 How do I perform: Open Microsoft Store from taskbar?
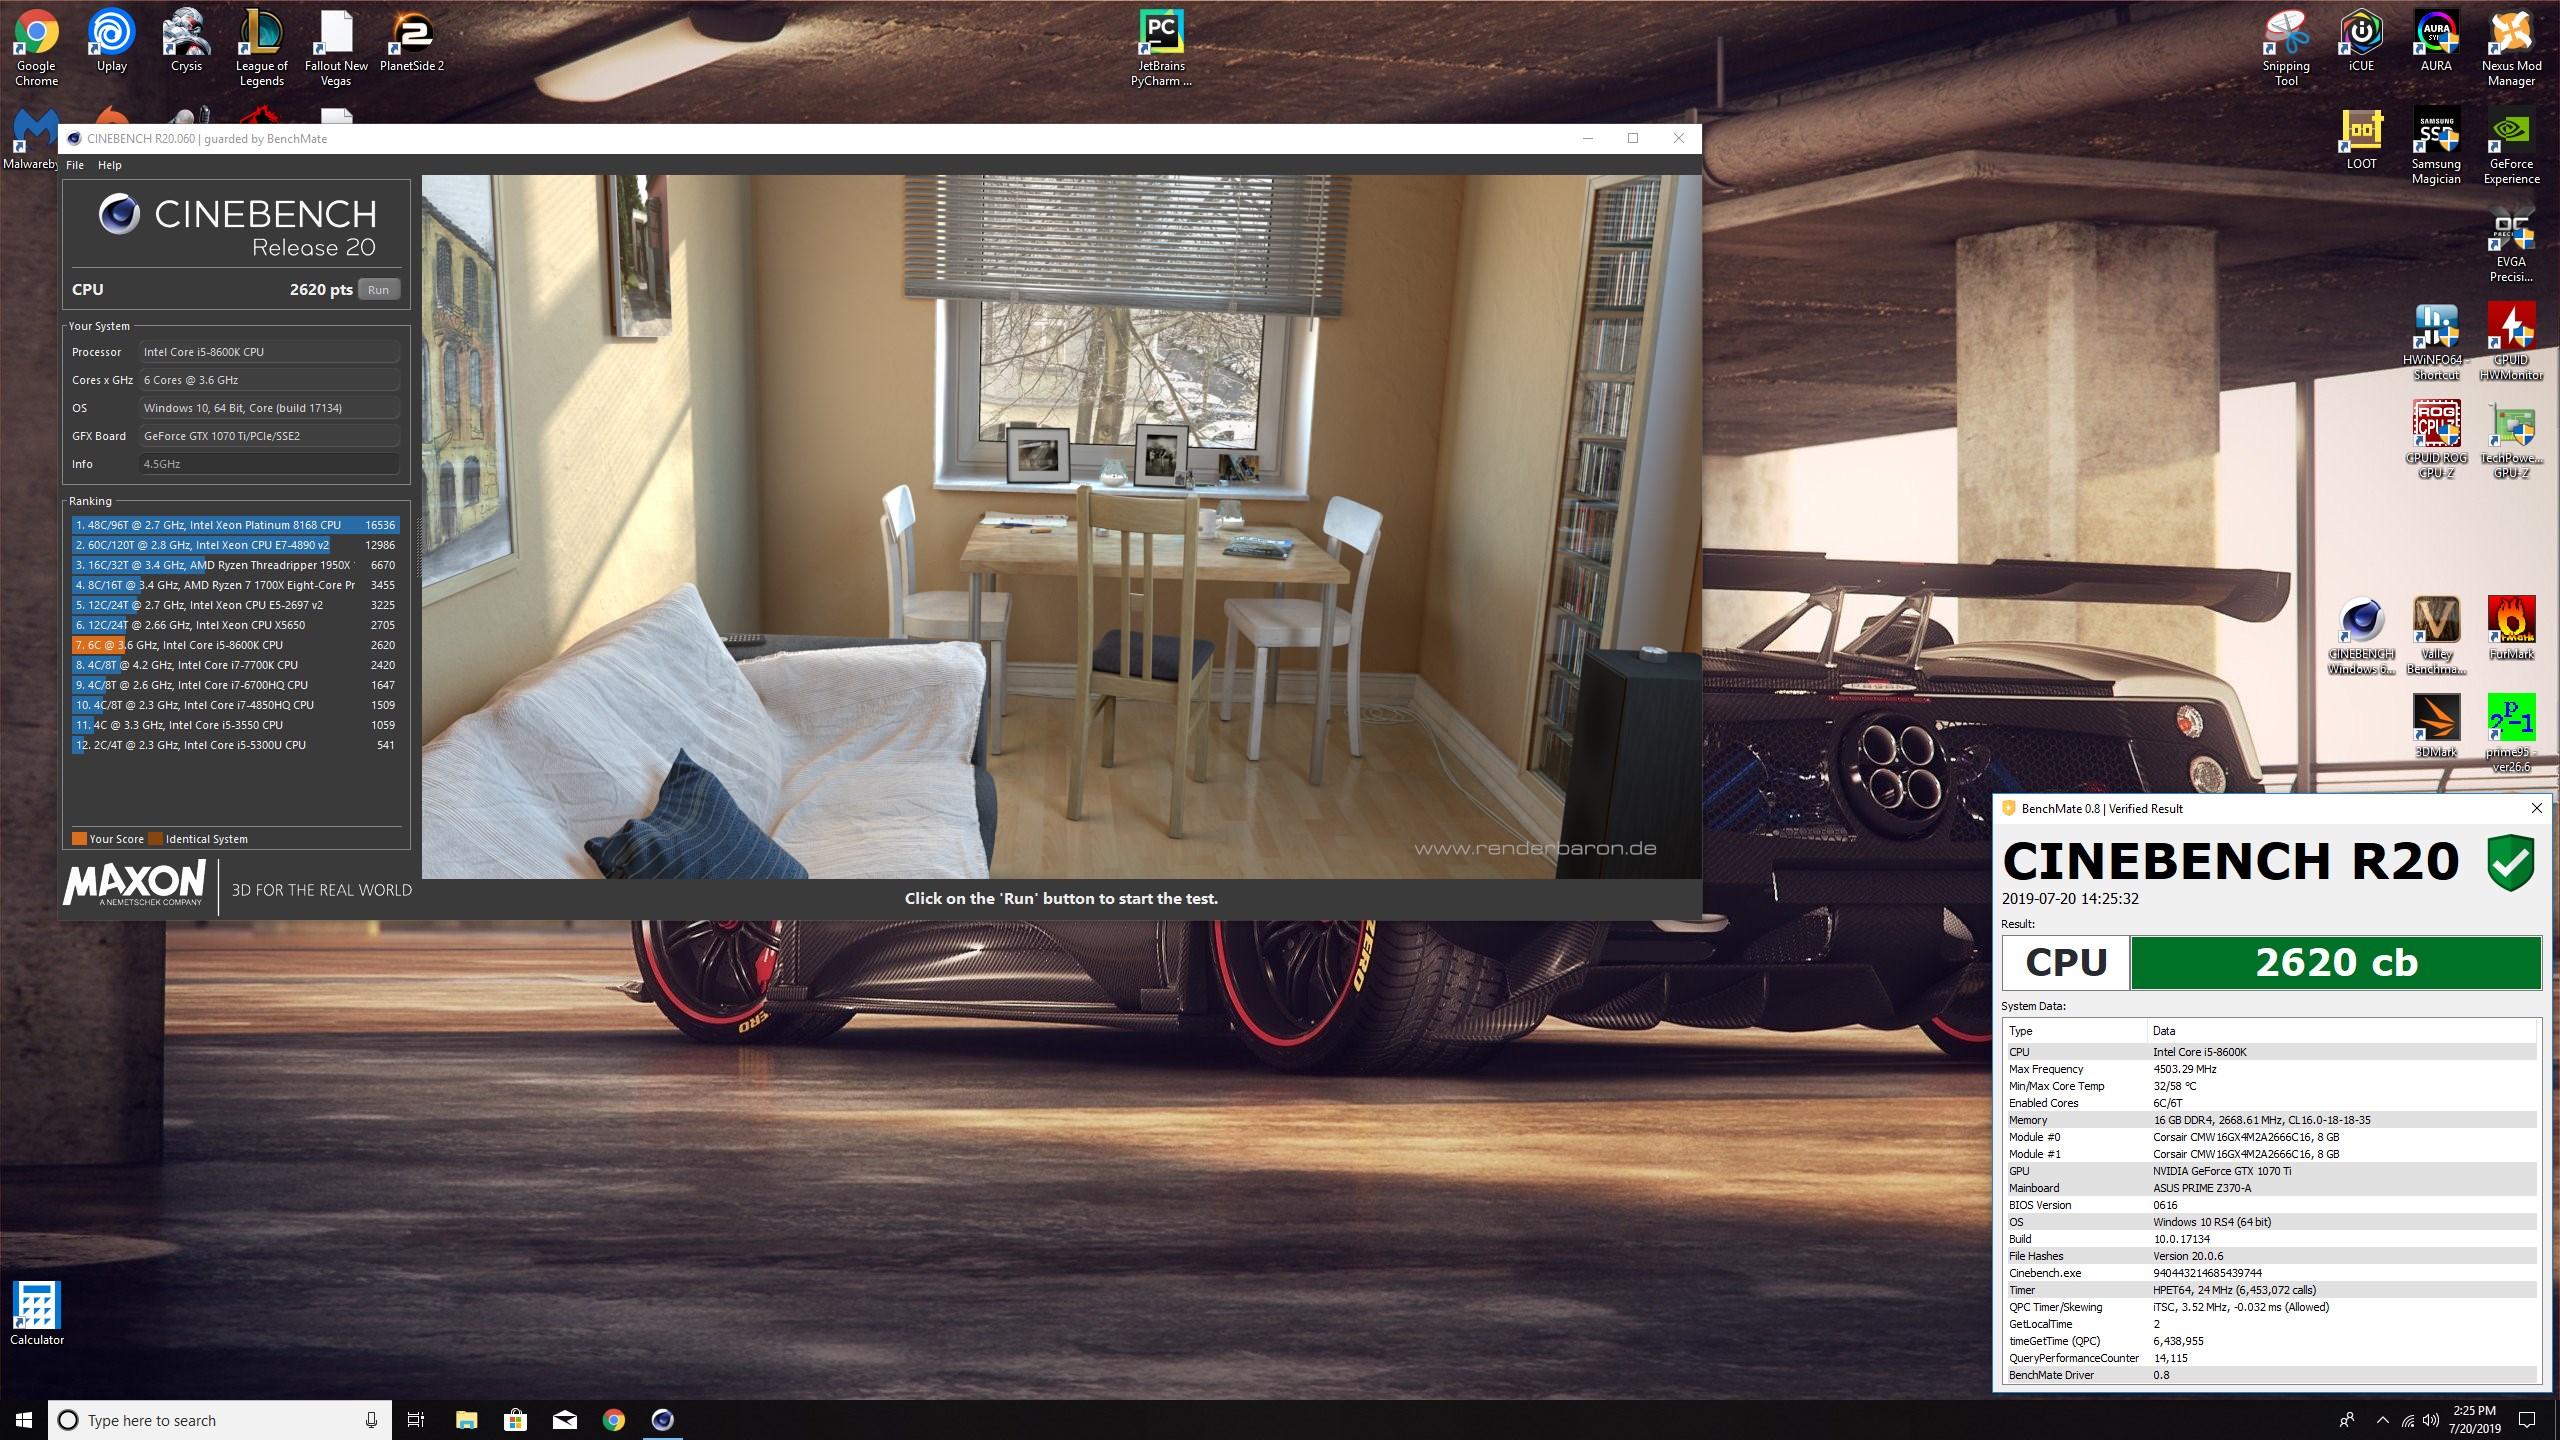[515, 1420]
